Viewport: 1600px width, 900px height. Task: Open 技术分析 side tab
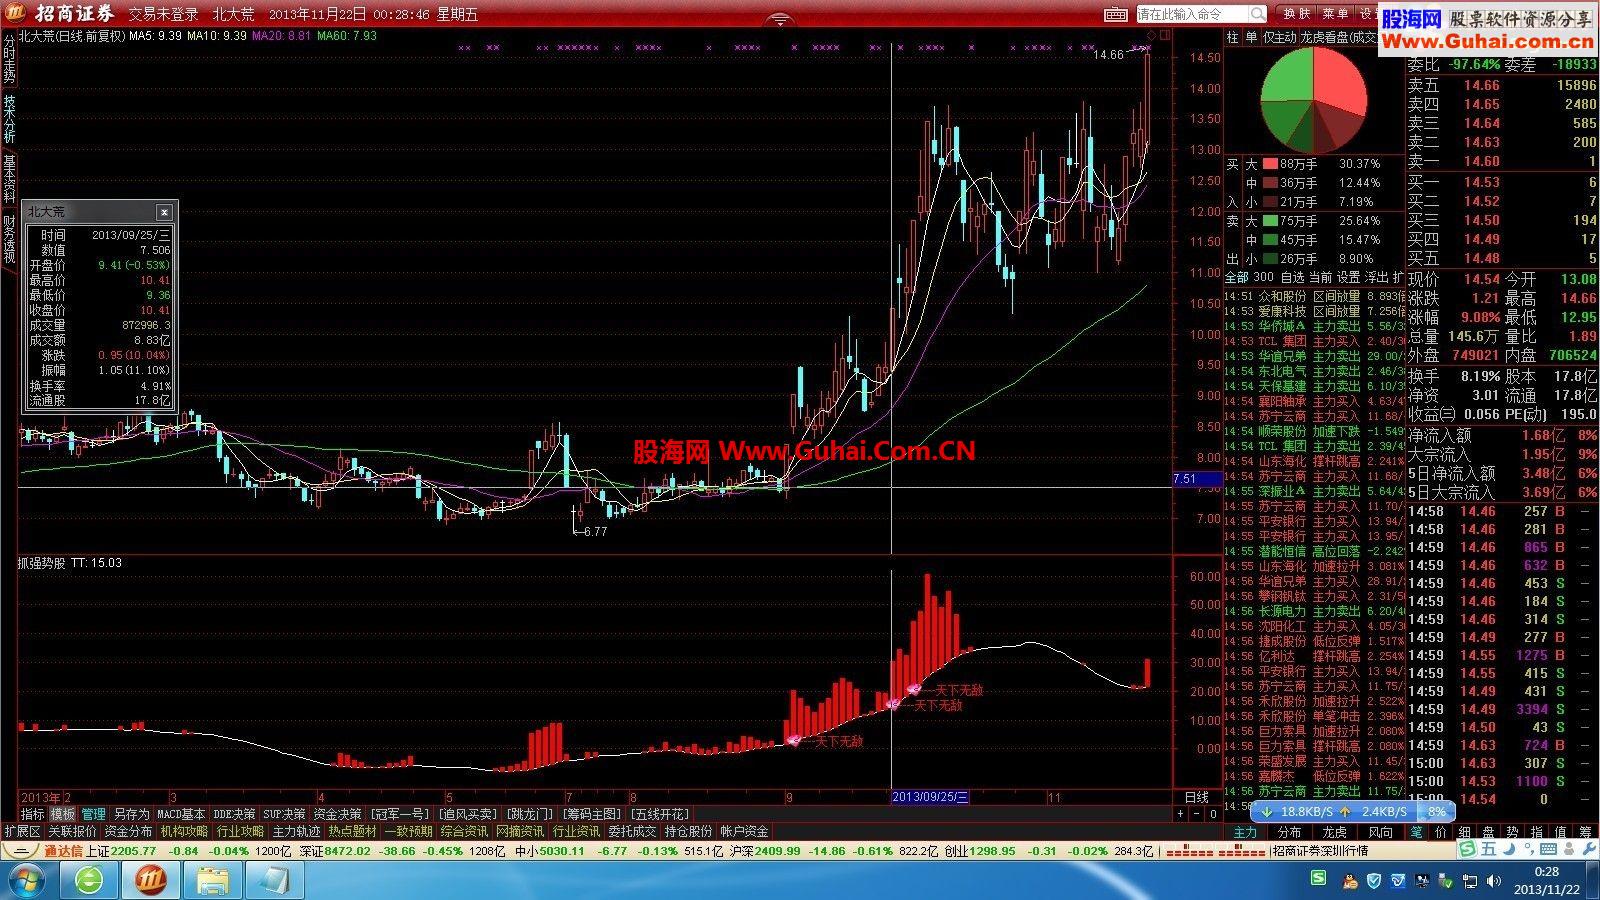pyautogui.click(x=9, y=120)
